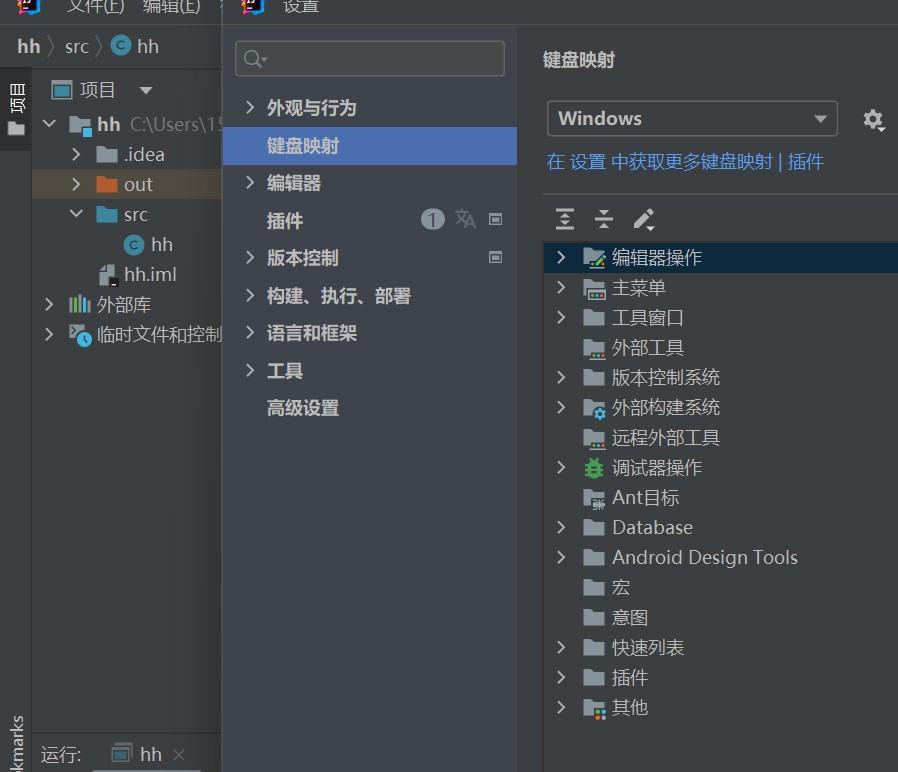This screenshot has height=772, width=898.
Task: Click the 临时文件和控制 scratch icon
Action: pos(80,335)
